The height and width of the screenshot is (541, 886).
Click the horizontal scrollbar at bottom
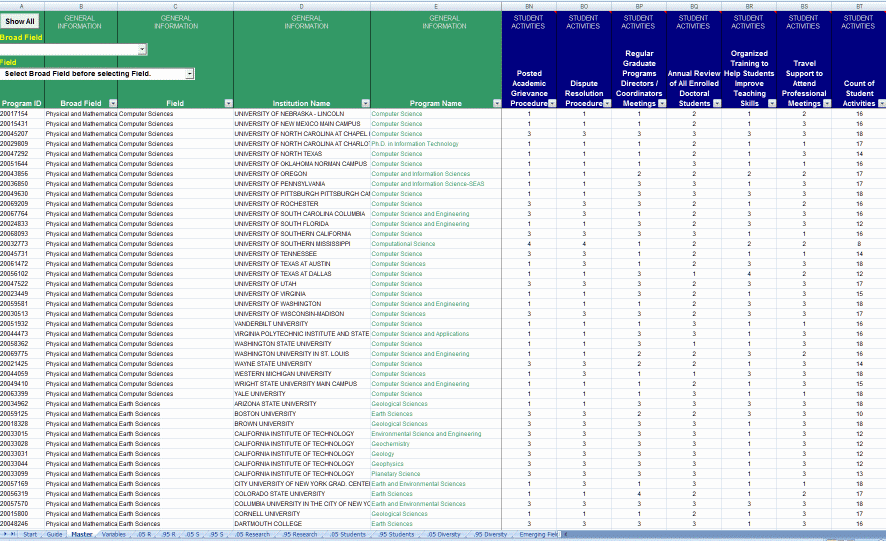(x=723, y=534)
